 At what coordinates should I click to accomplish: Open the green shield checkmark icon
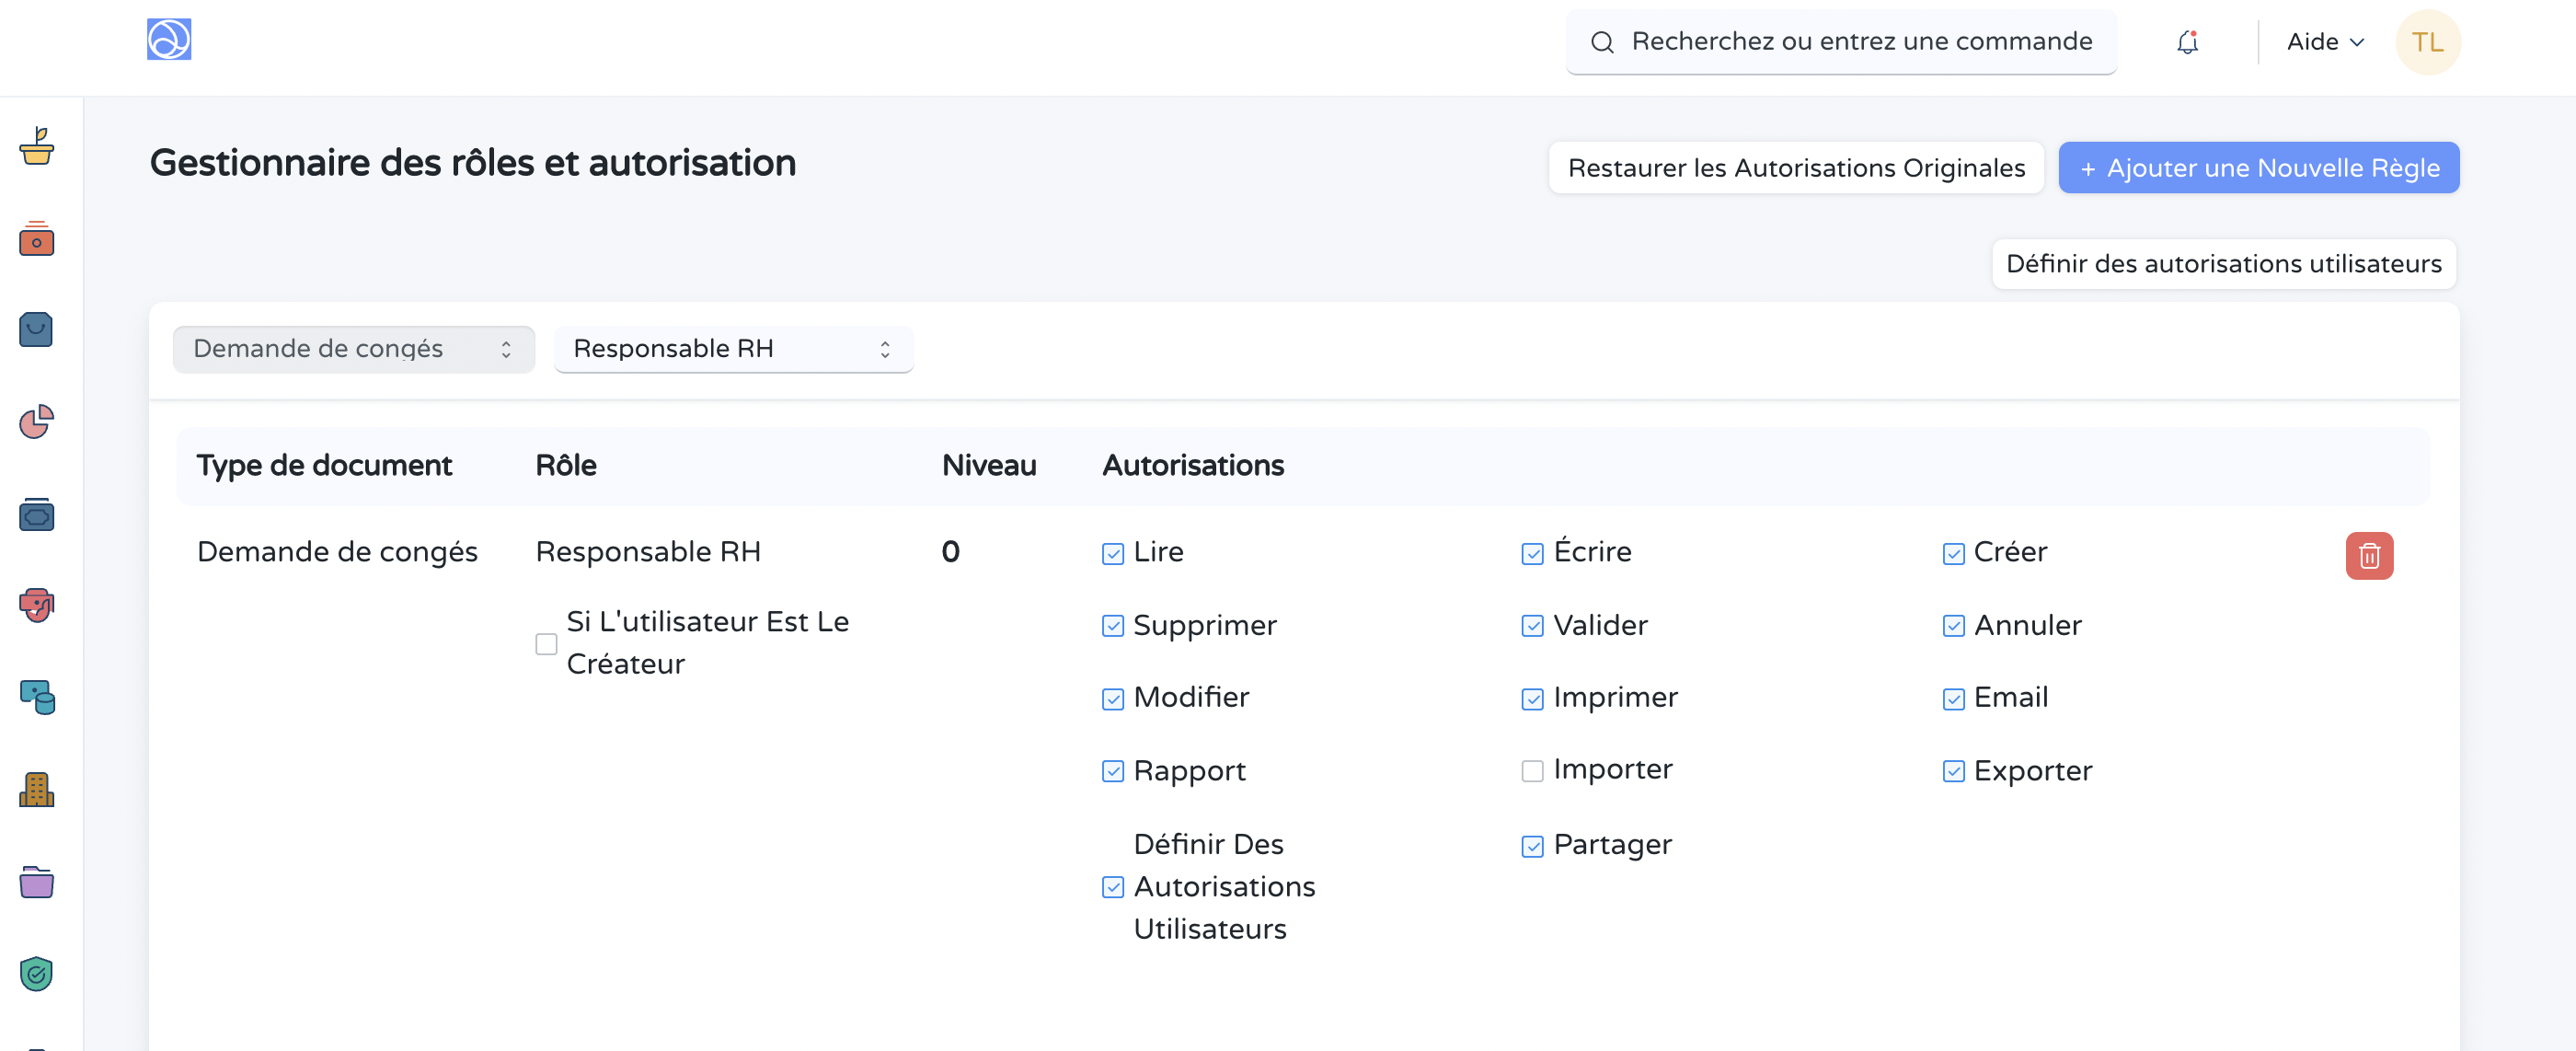[x=37, y=973]
